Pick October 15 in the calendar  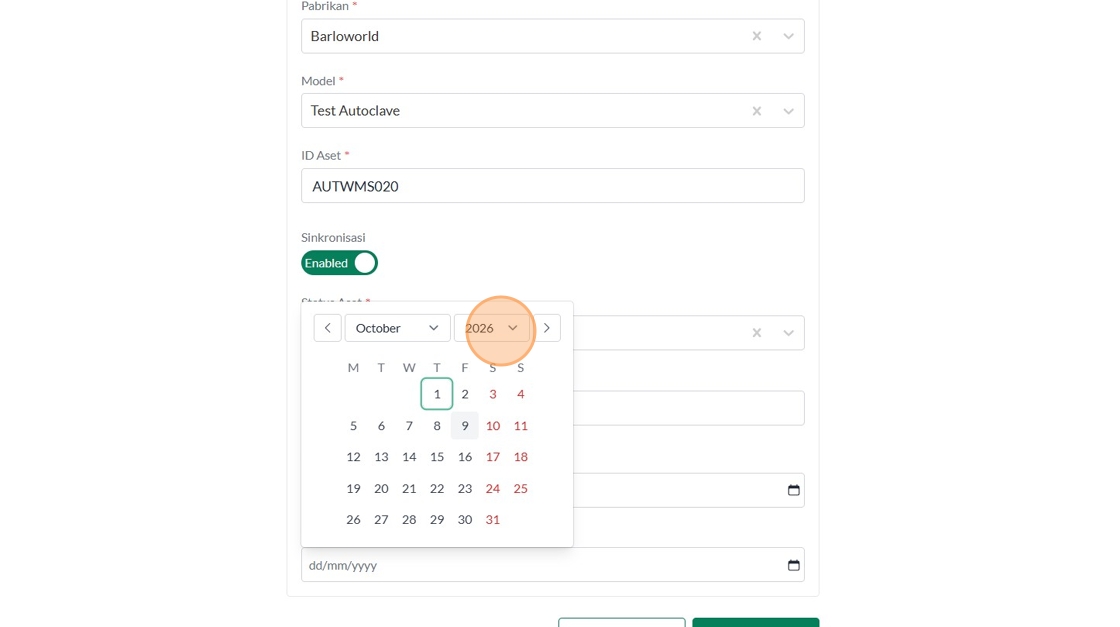tap(437, 457)
